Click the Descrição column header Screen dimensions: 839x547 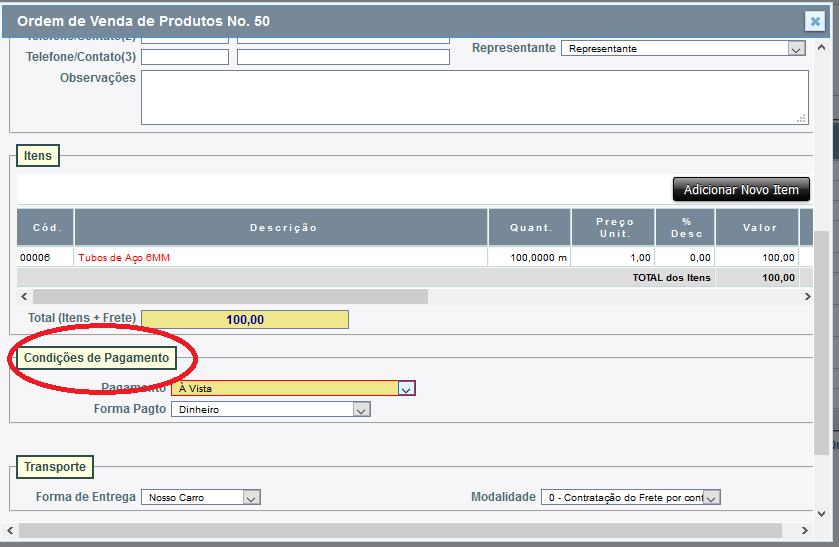tap(282, 228)
